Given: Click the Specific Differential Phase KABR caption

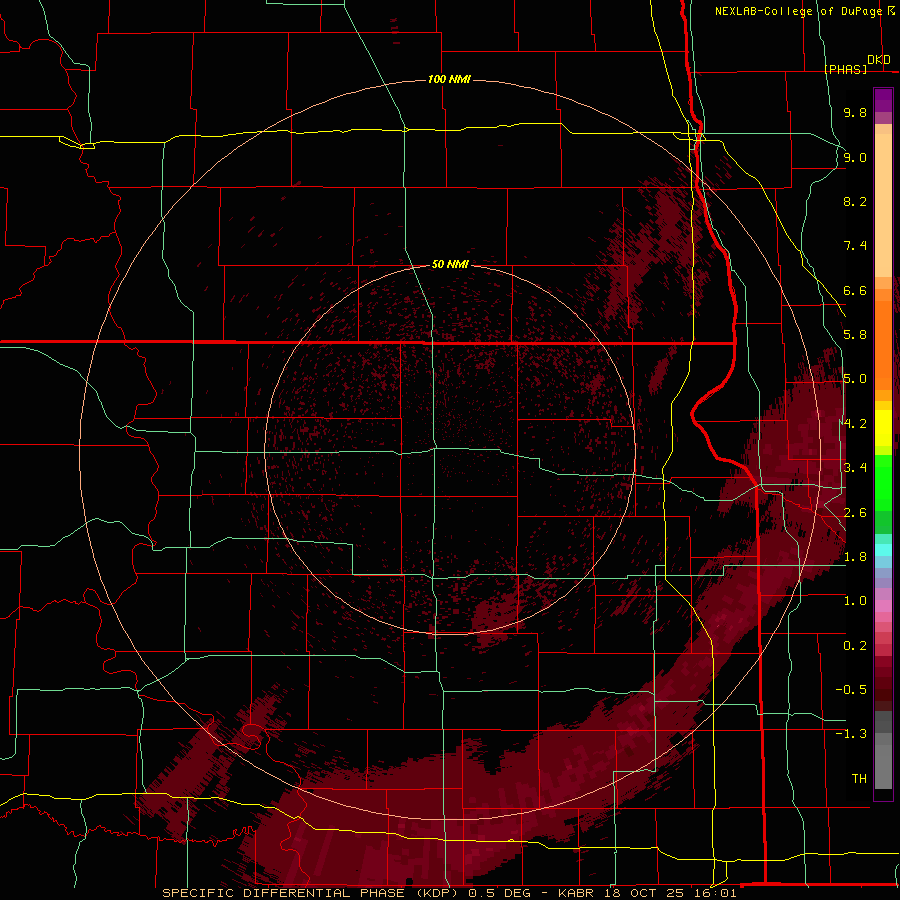Looking at the screenshot, I should 449,893.
